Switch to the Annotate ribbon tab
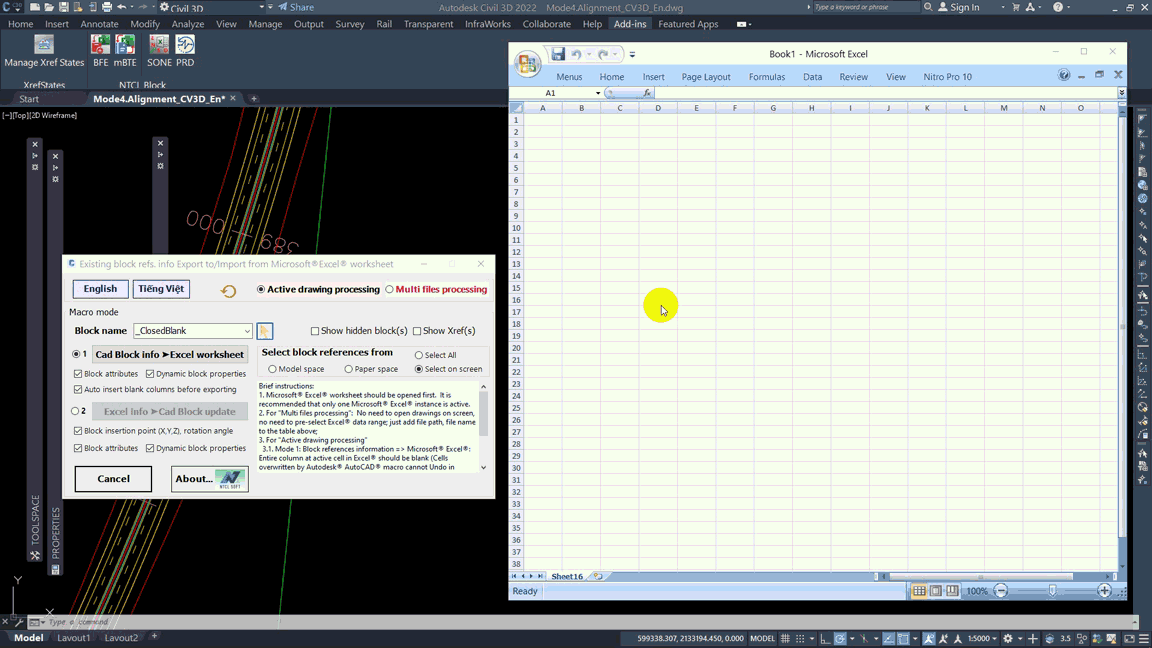Viewport: 1152px width, 648px height. (x=99, y=24)
